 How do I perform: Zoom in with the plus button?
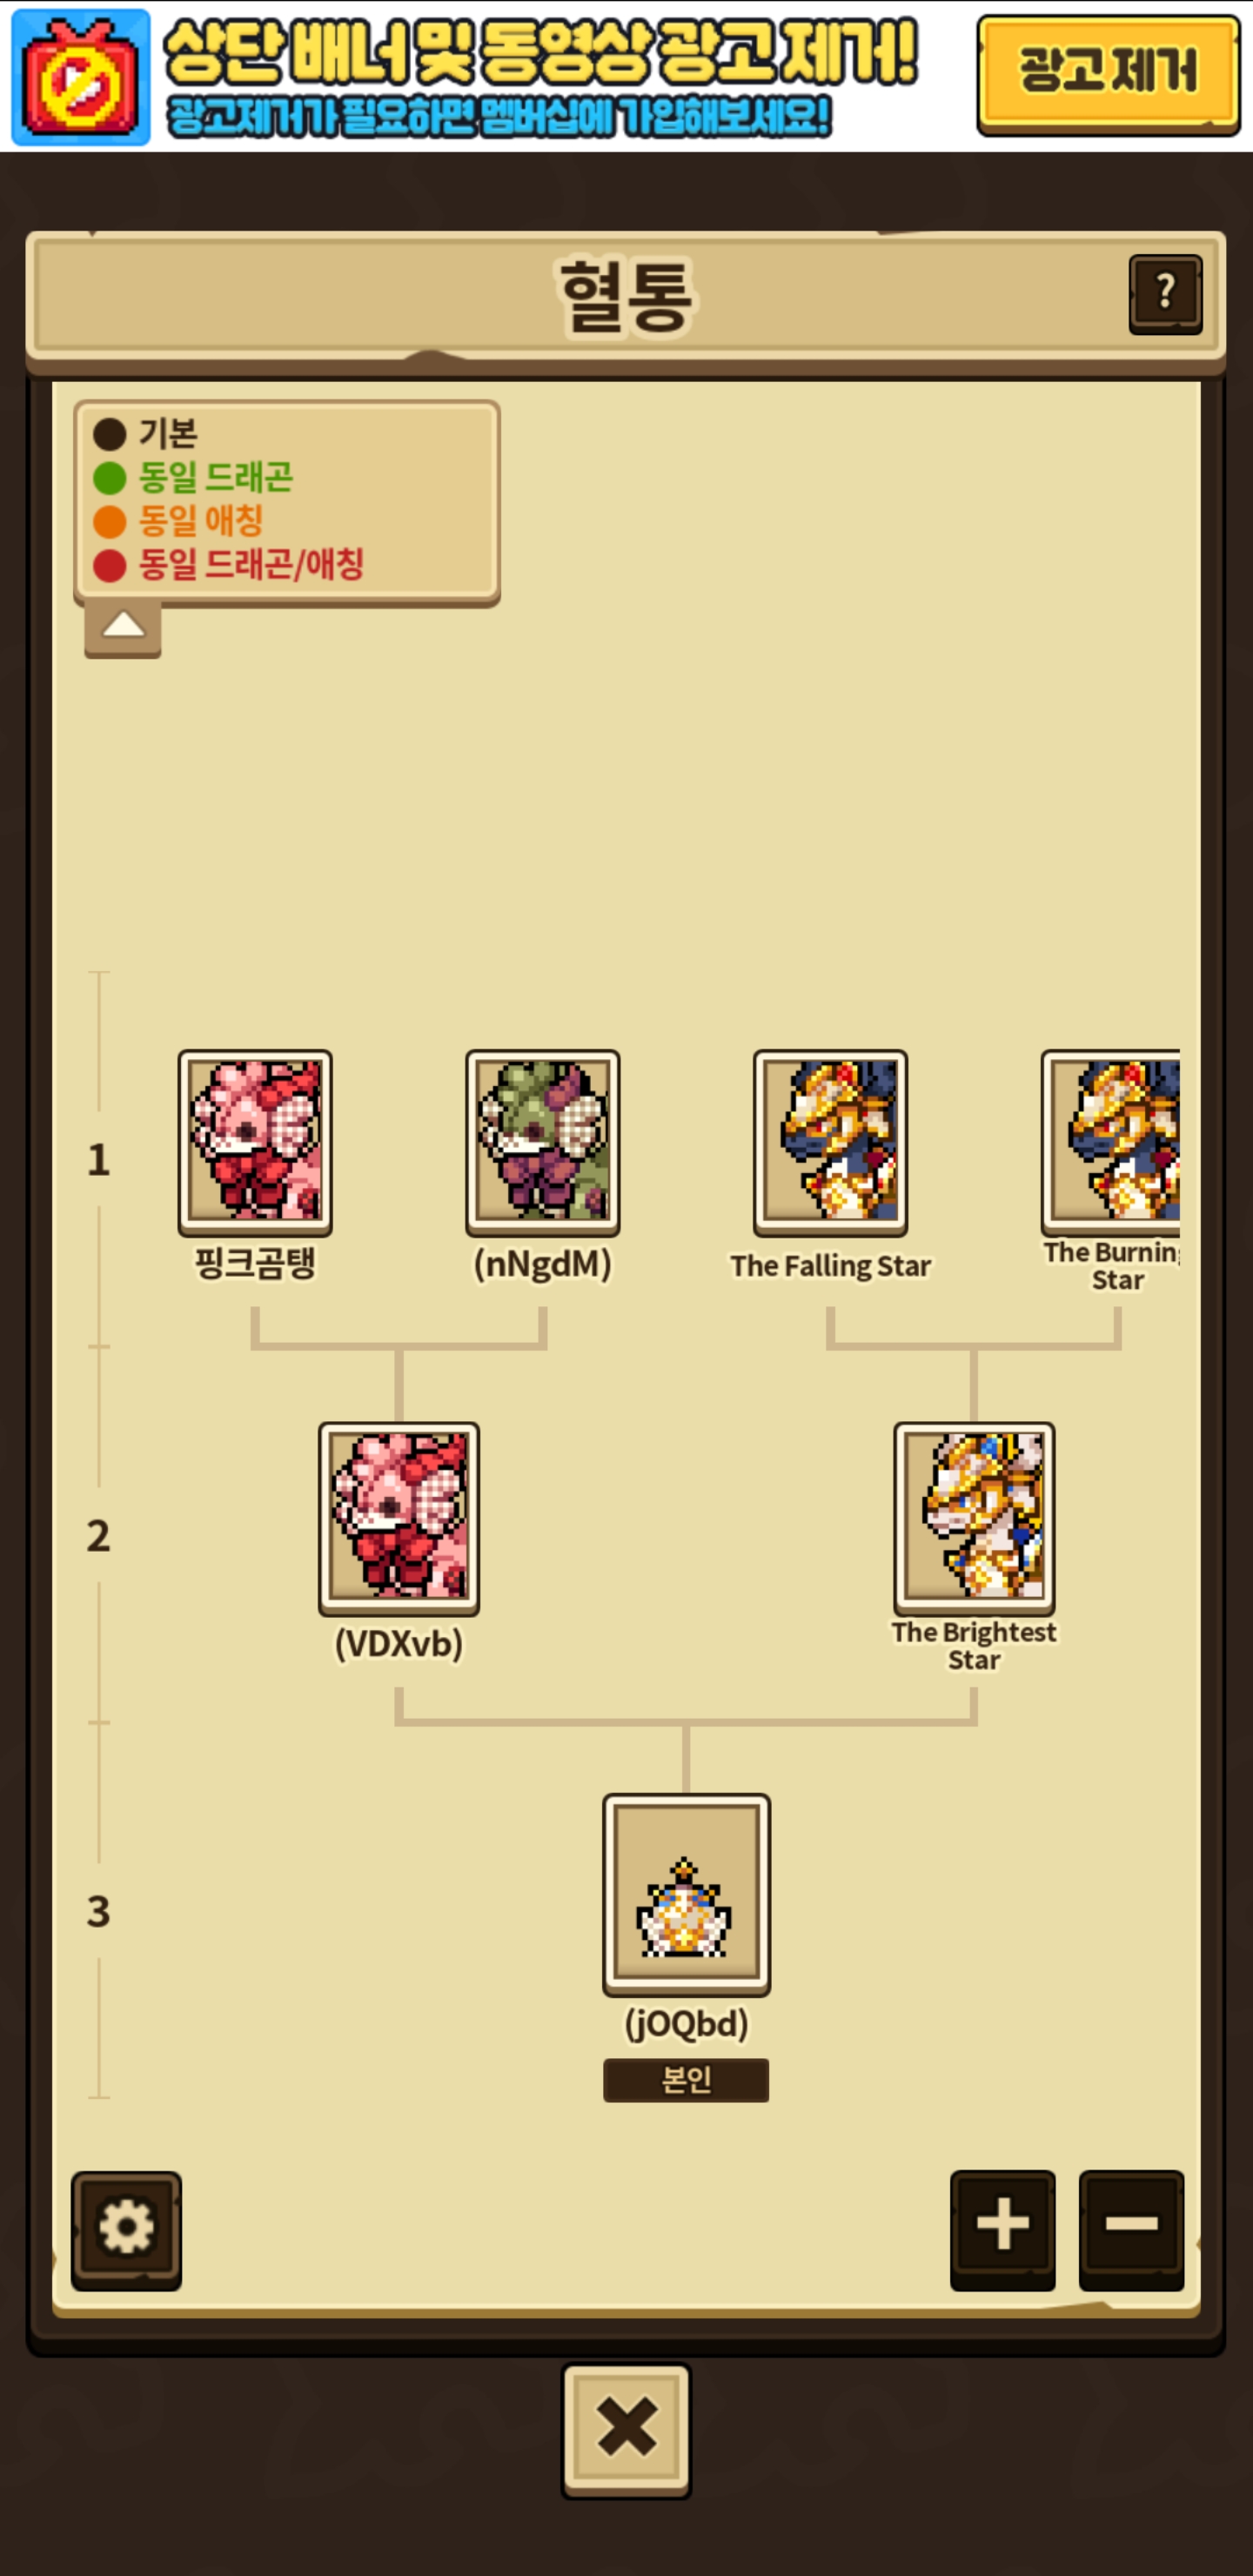[x=1002, y=2229]
